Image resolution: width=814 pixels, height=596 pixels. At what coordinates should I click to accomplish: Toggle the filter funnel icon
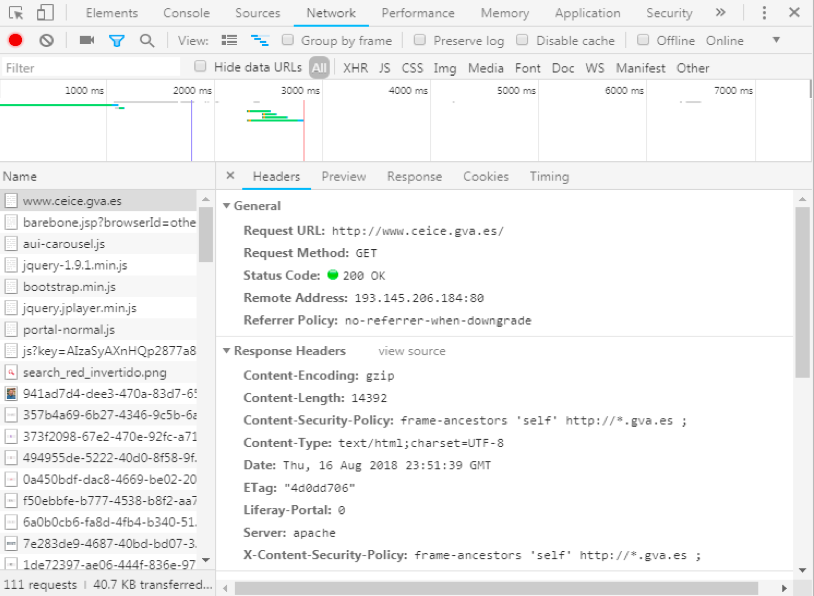117,40
